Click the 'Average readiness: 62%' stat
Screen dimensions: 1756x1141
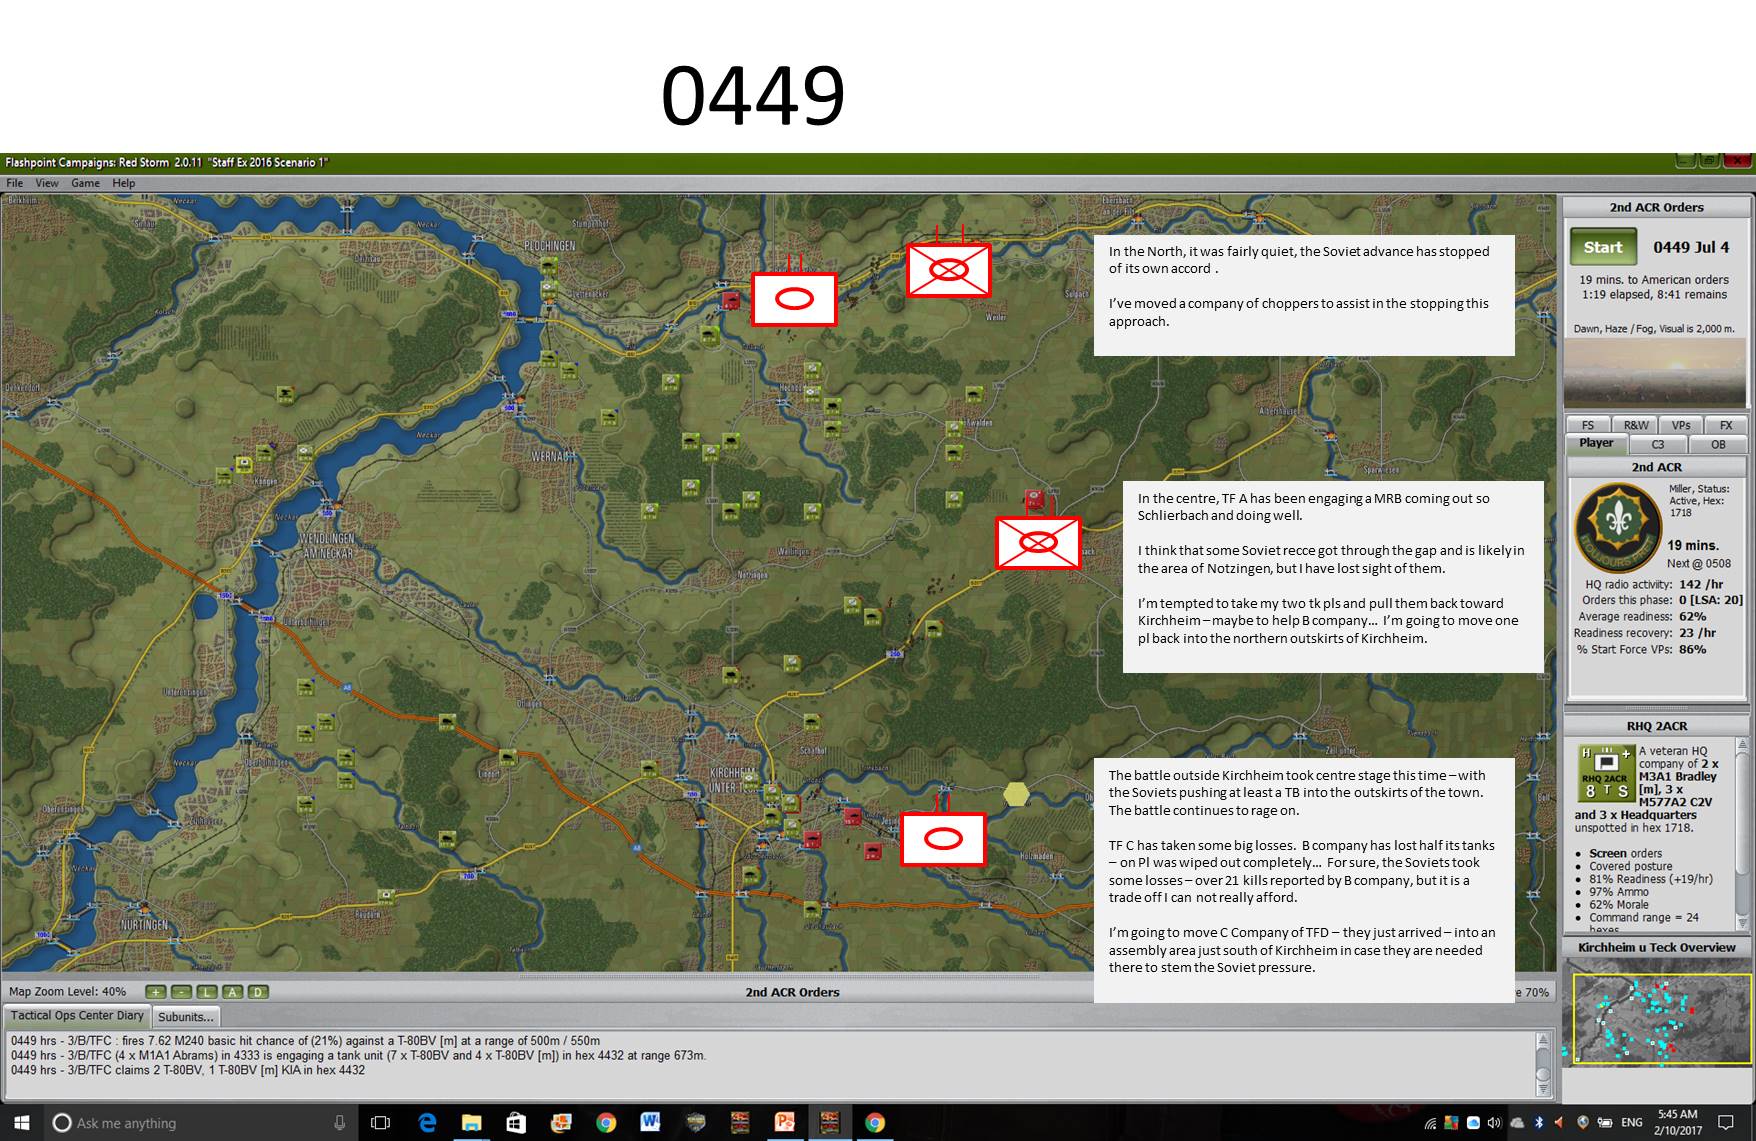point(1642,617)
